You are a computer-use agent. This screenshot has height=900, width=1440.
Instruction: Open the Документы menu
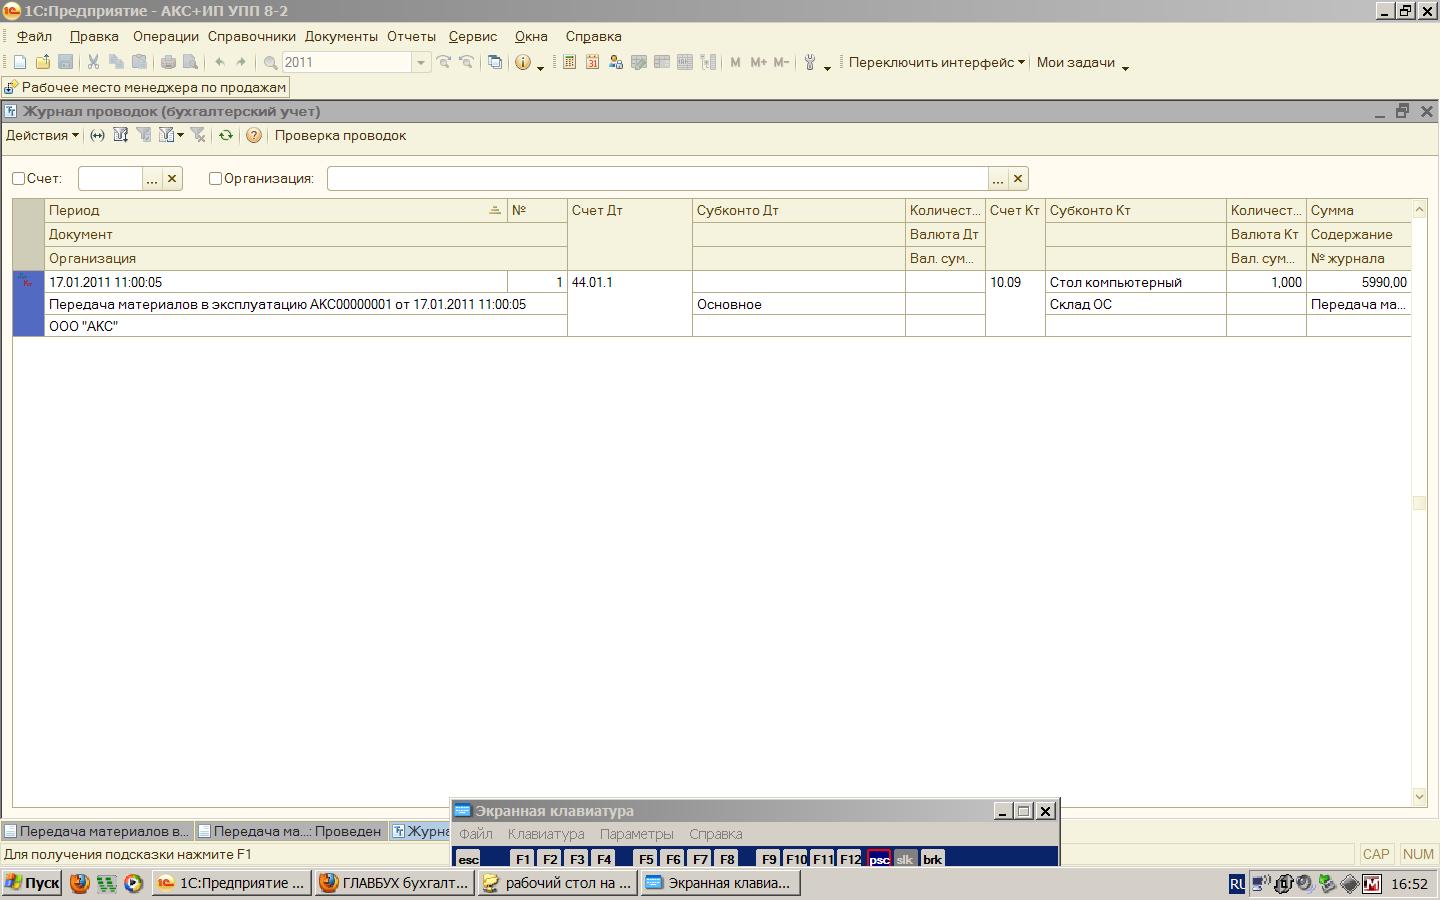click(341, 36)
